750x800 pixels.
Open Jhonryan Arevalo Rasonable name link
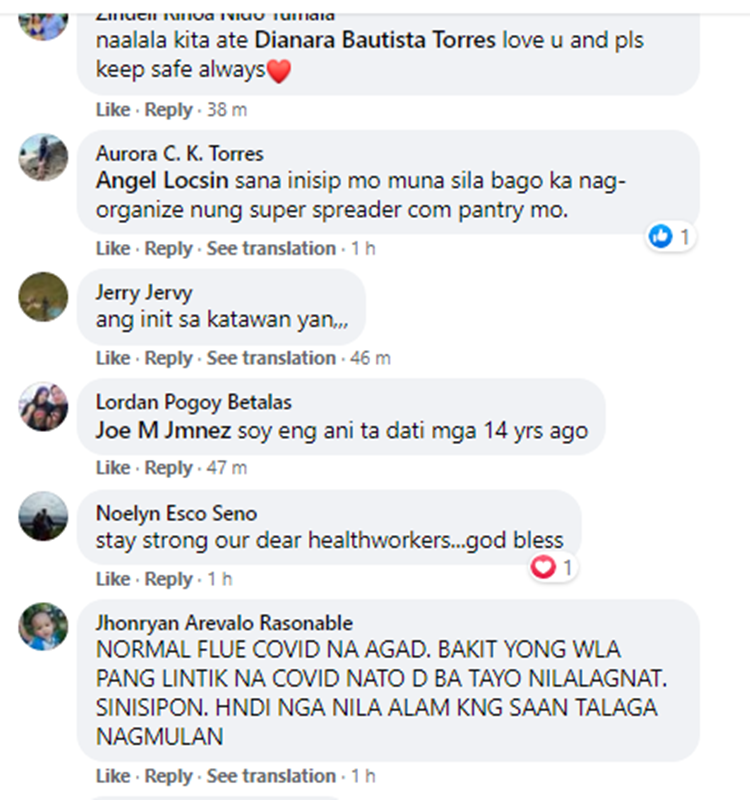pyautogui.click(x=224, y=623)
